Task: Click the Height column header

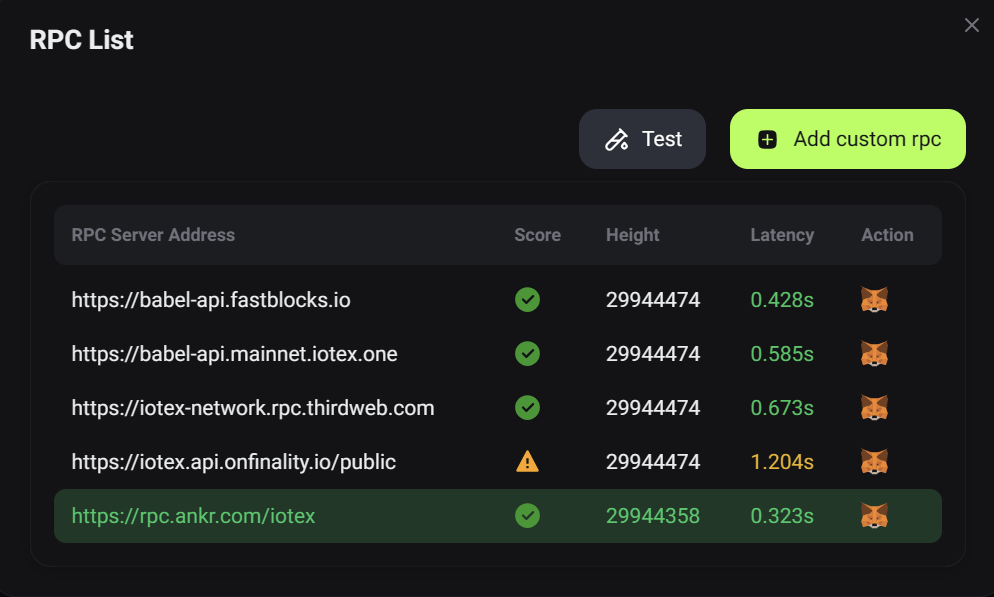Action: 632,235
